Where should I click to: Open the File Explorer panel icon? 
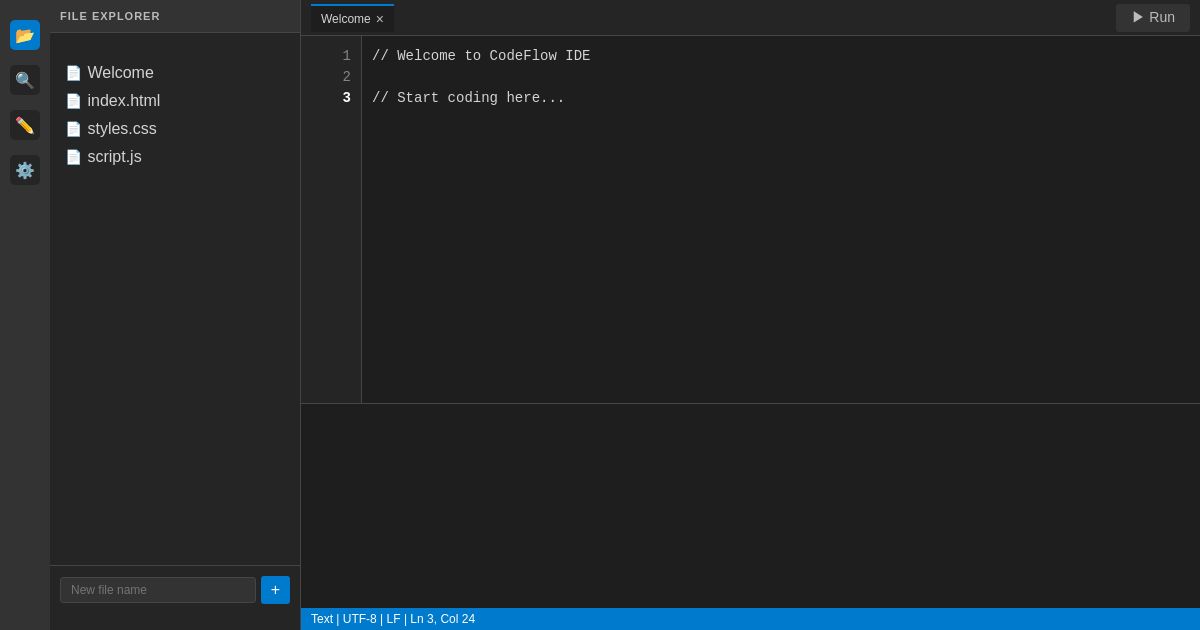[x=25, y=35]
